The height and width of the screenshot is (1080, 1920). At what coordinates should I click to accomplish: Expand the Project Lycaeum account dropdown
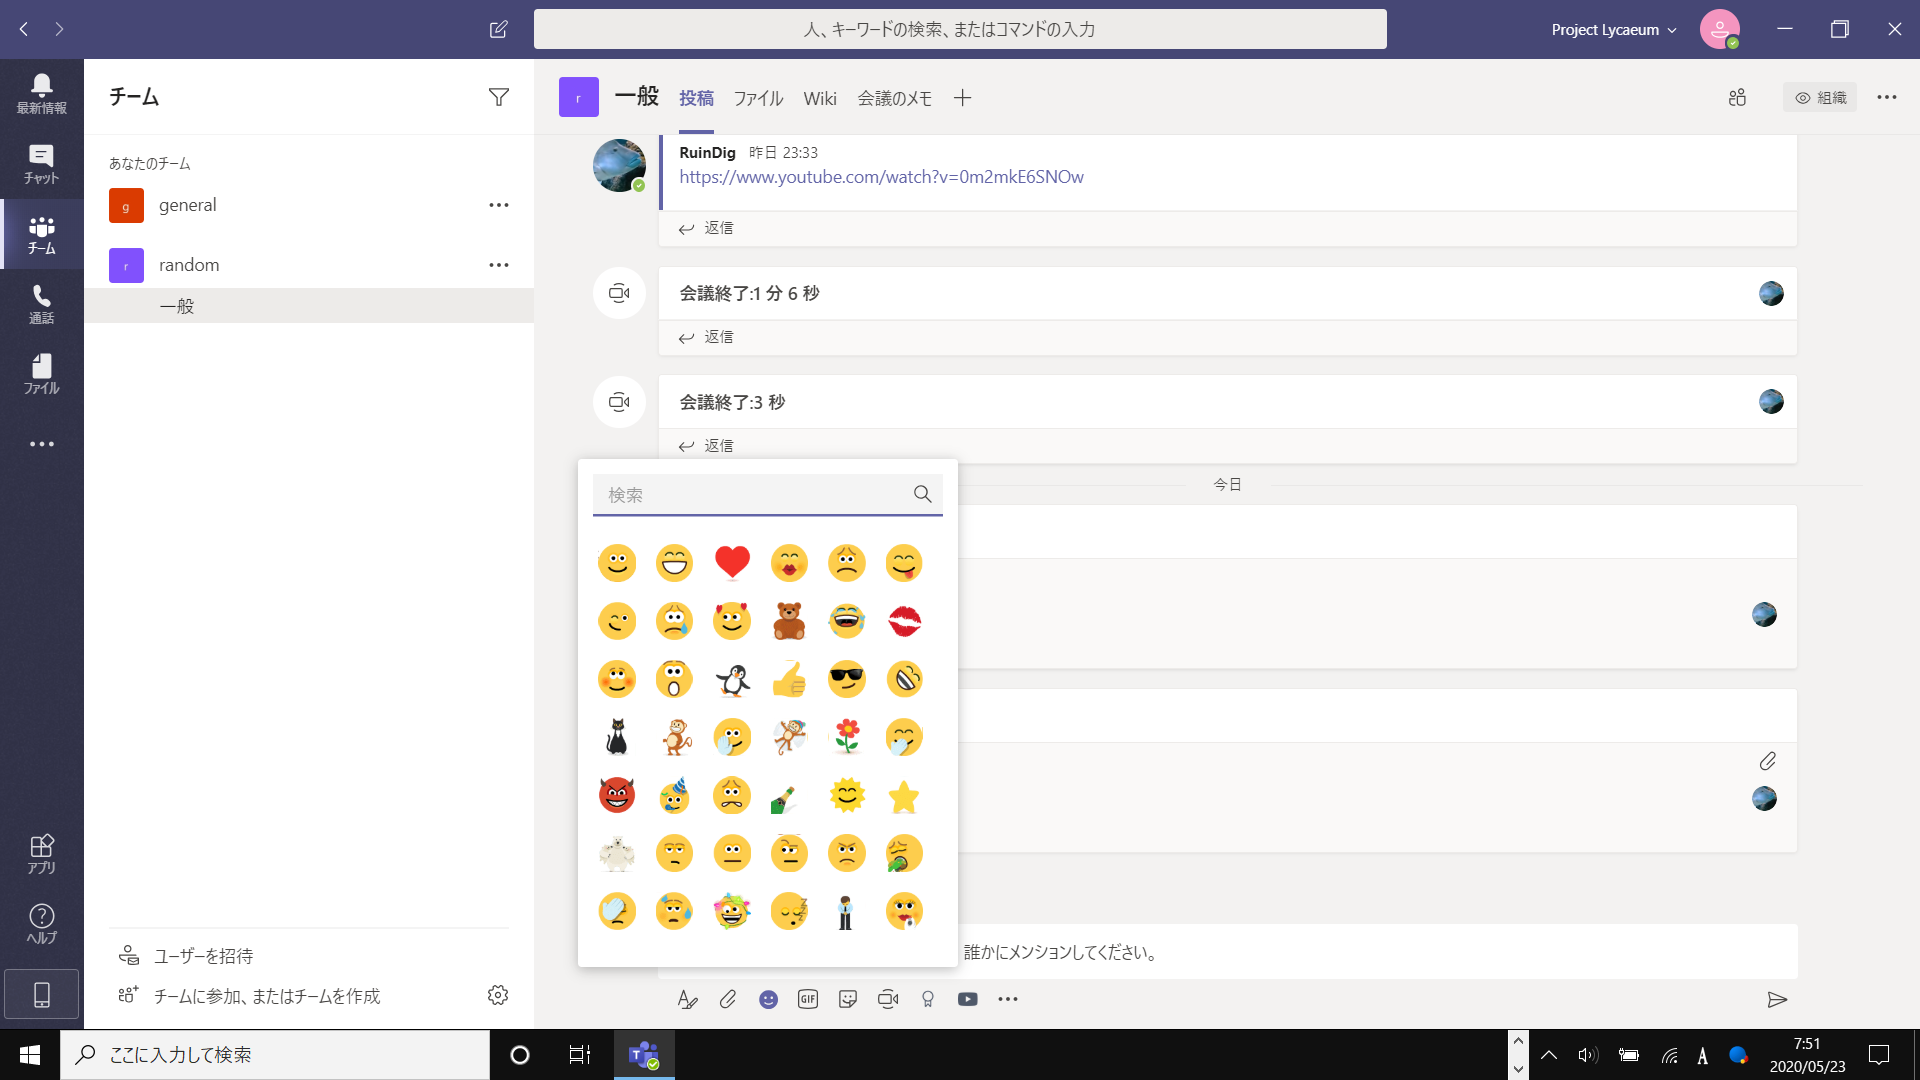(x=1613, y=30)
